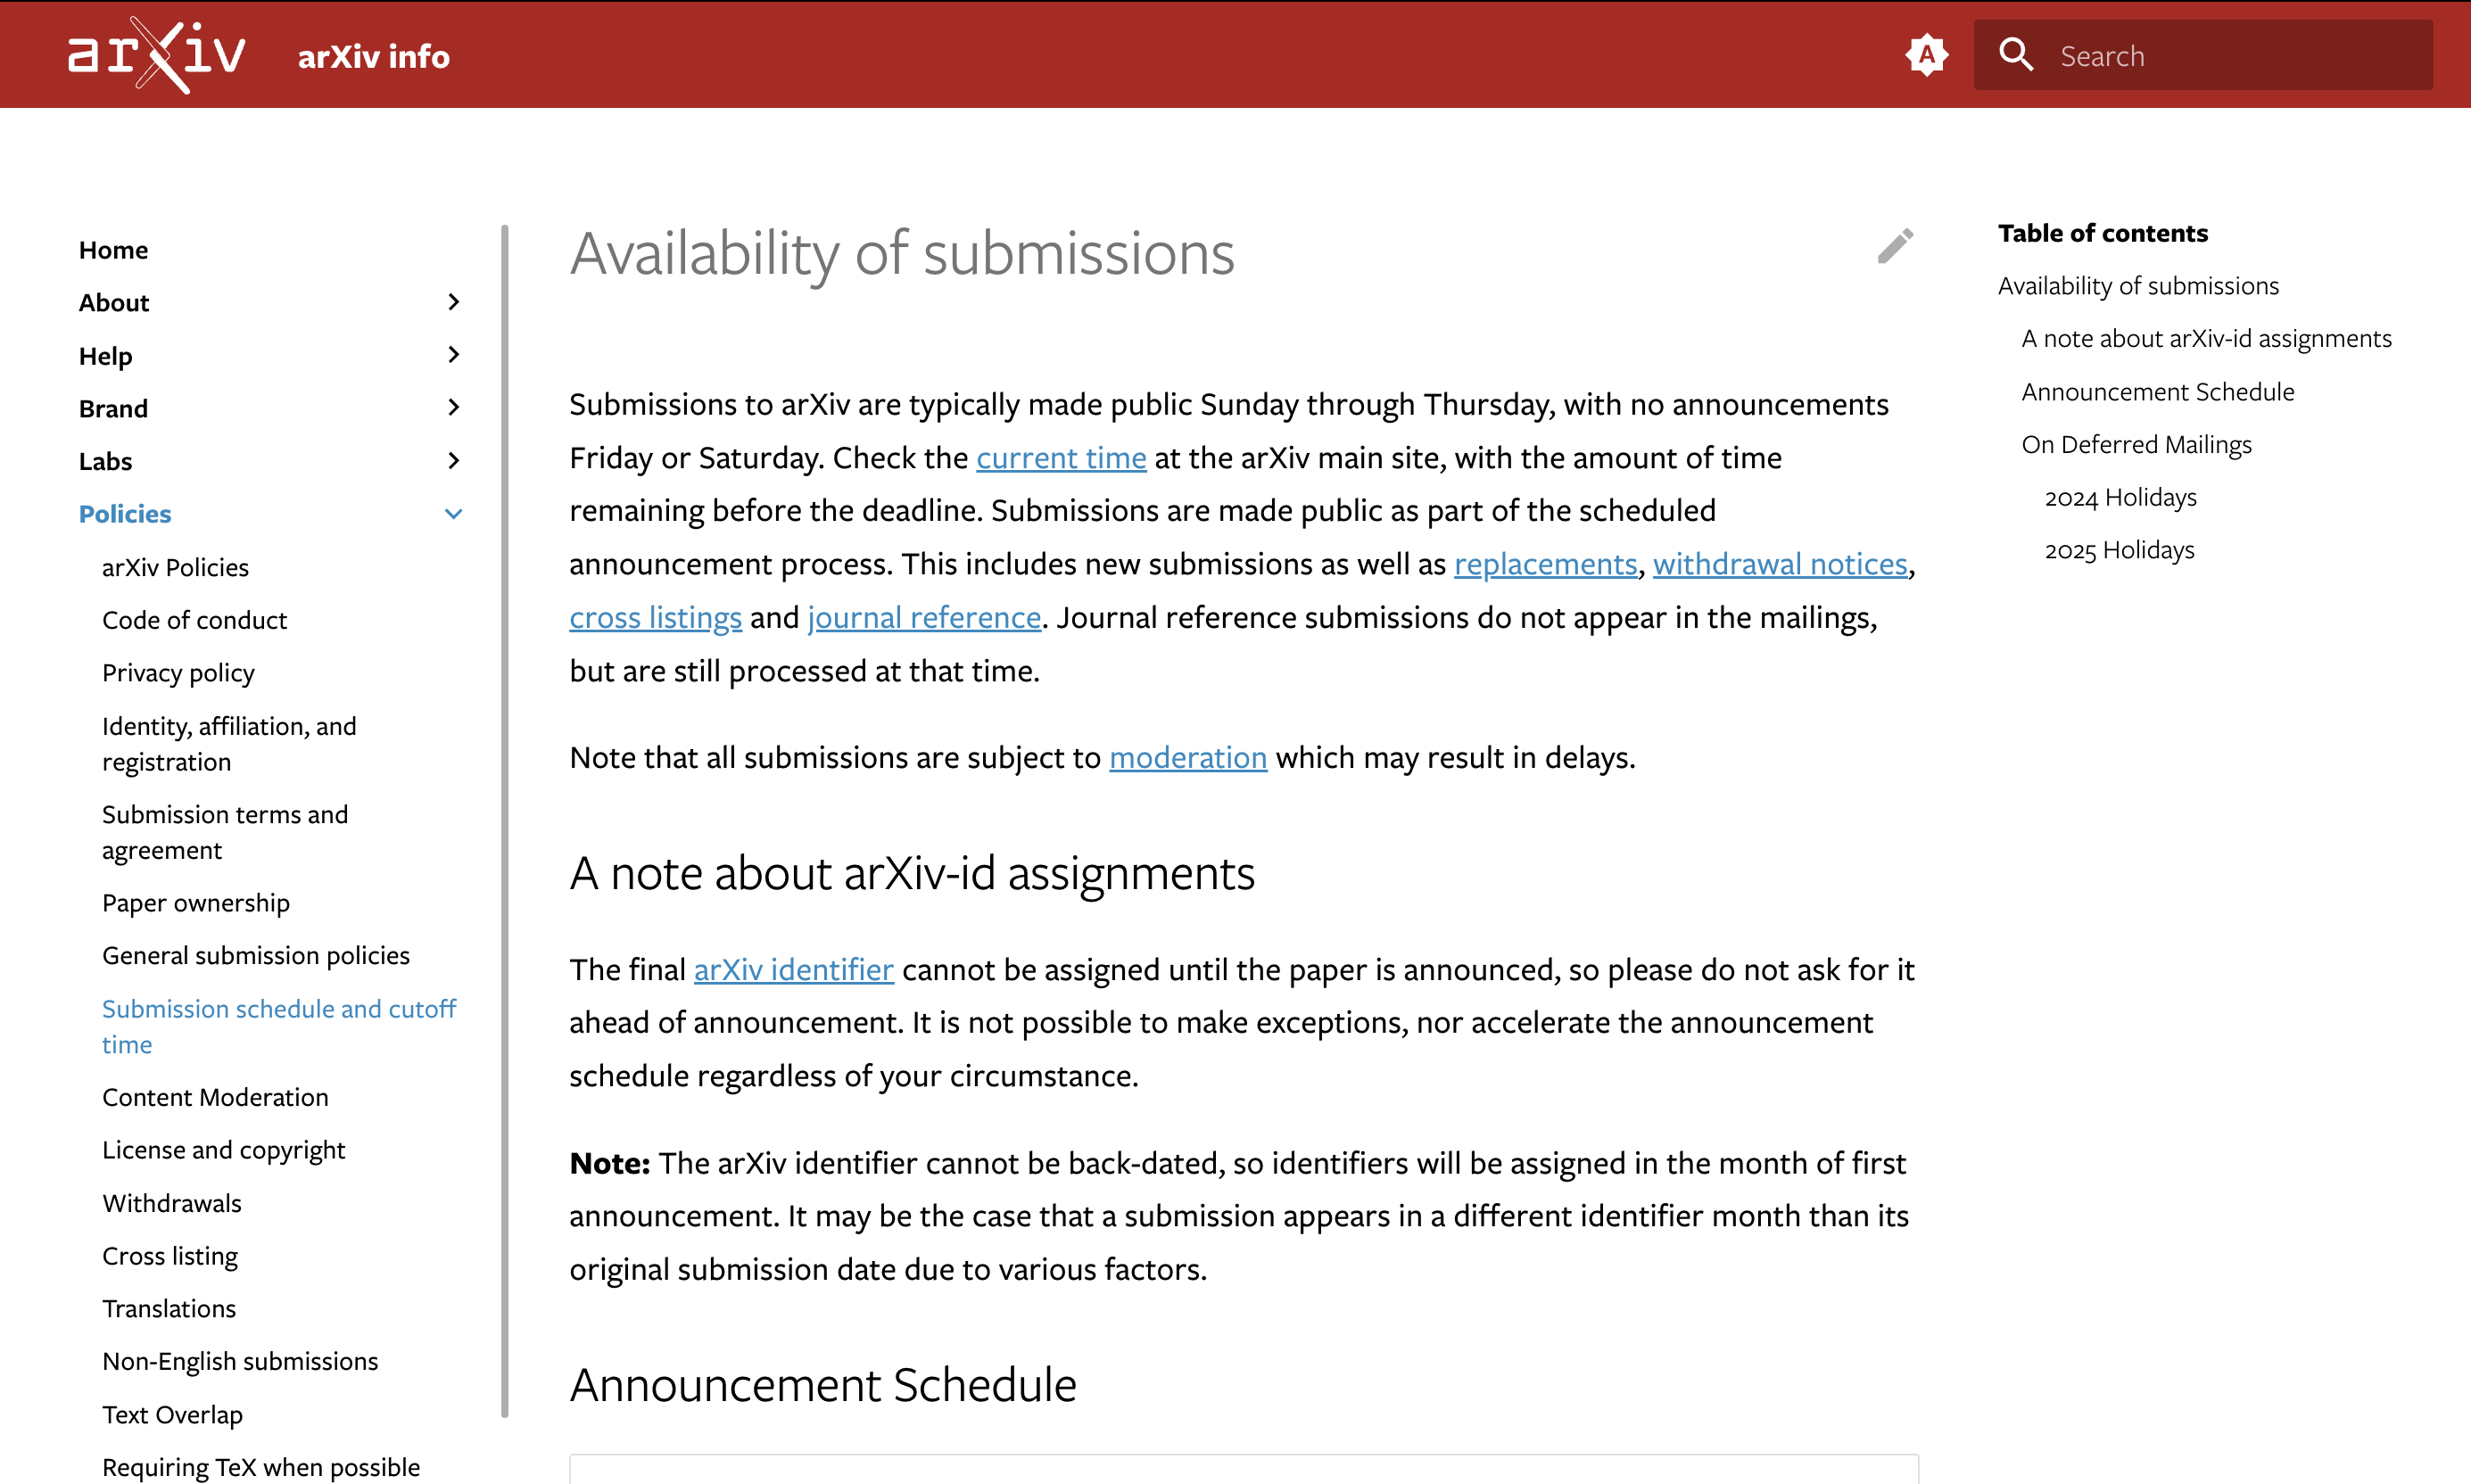The width and height of the screenshot is (2471, 1484).
Task: Open the Privacy policy page
Action: coord(179,673)
